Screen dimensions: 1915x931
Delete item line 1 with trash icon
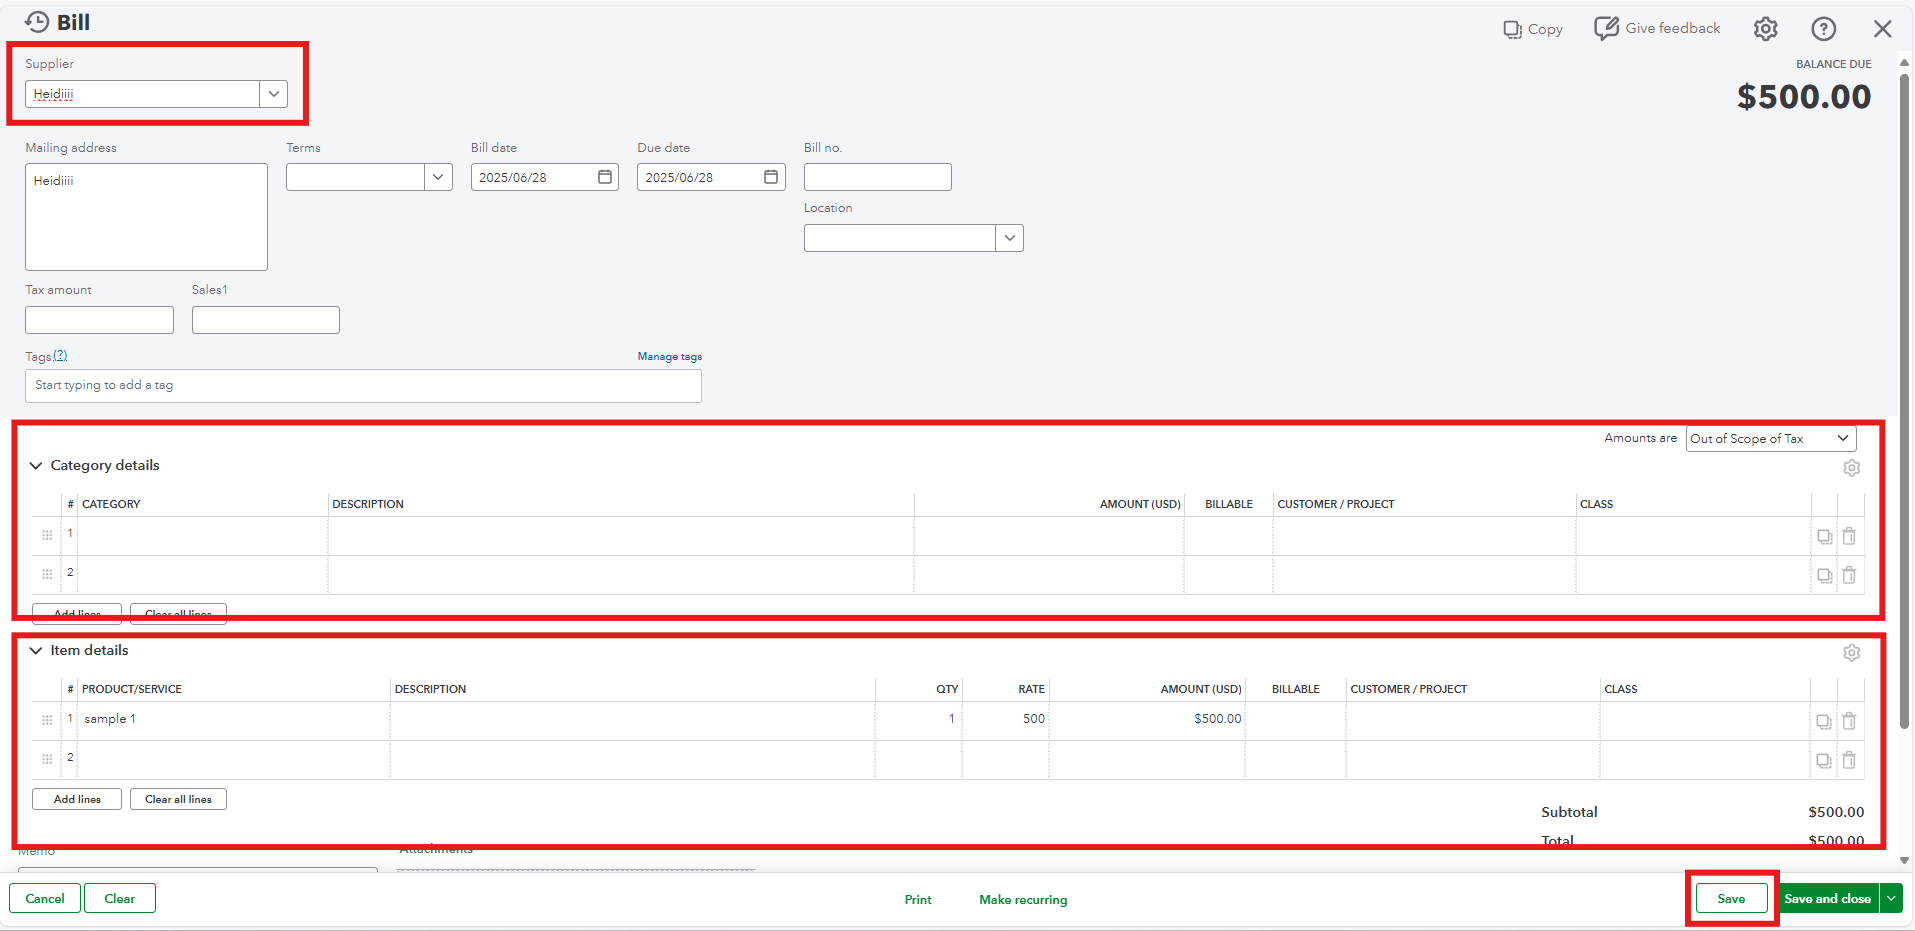1849,721
